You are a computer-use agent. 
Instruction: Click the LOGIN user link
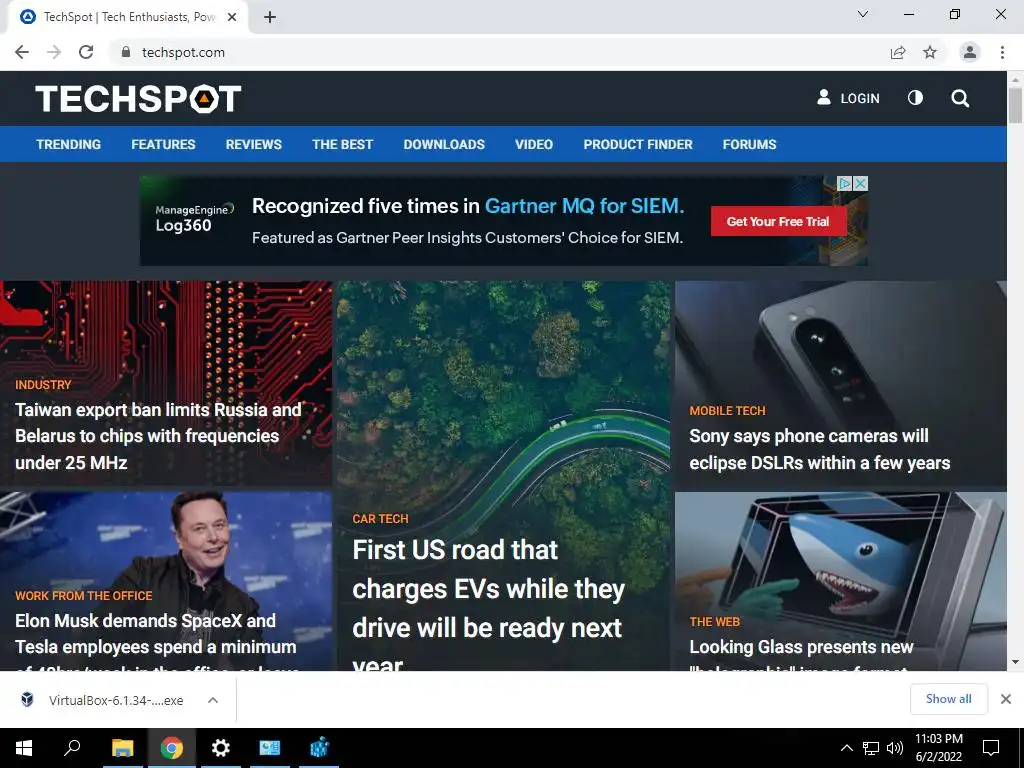[x=848, y=98]
